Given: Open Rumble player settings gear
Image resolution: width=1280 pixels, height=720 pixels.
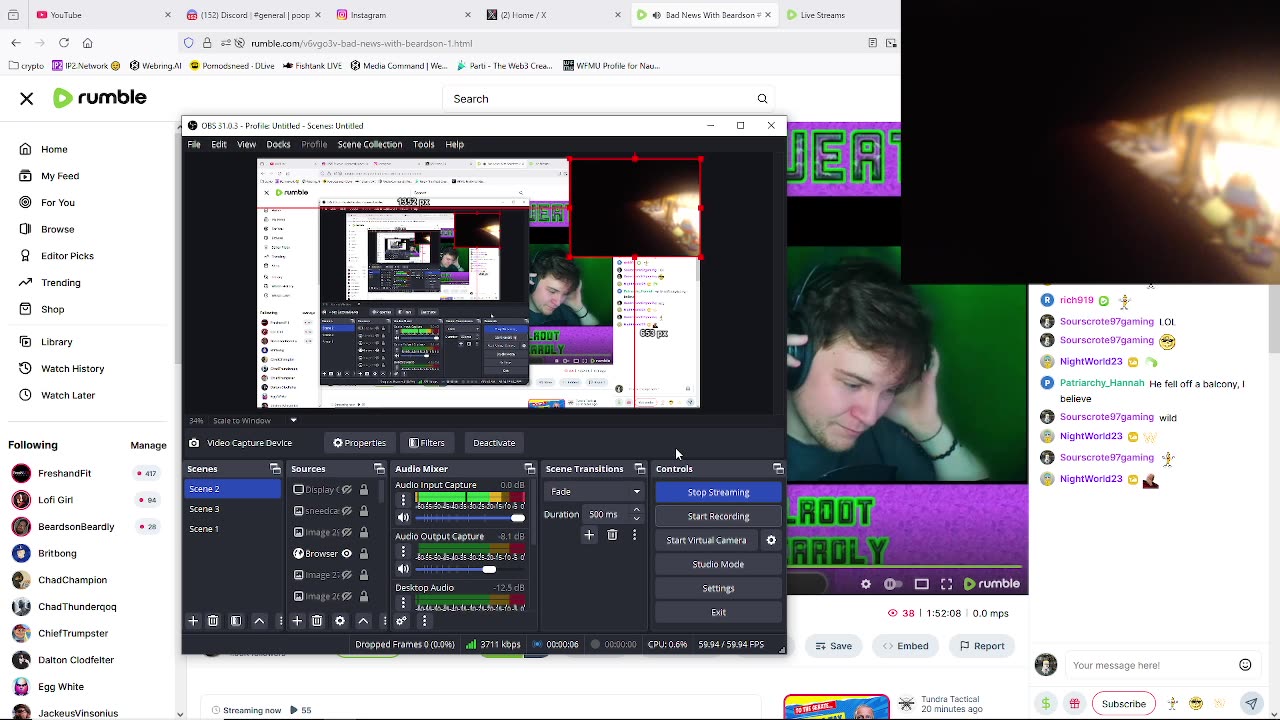Looking at the screenshot, I should click(866, 584).
